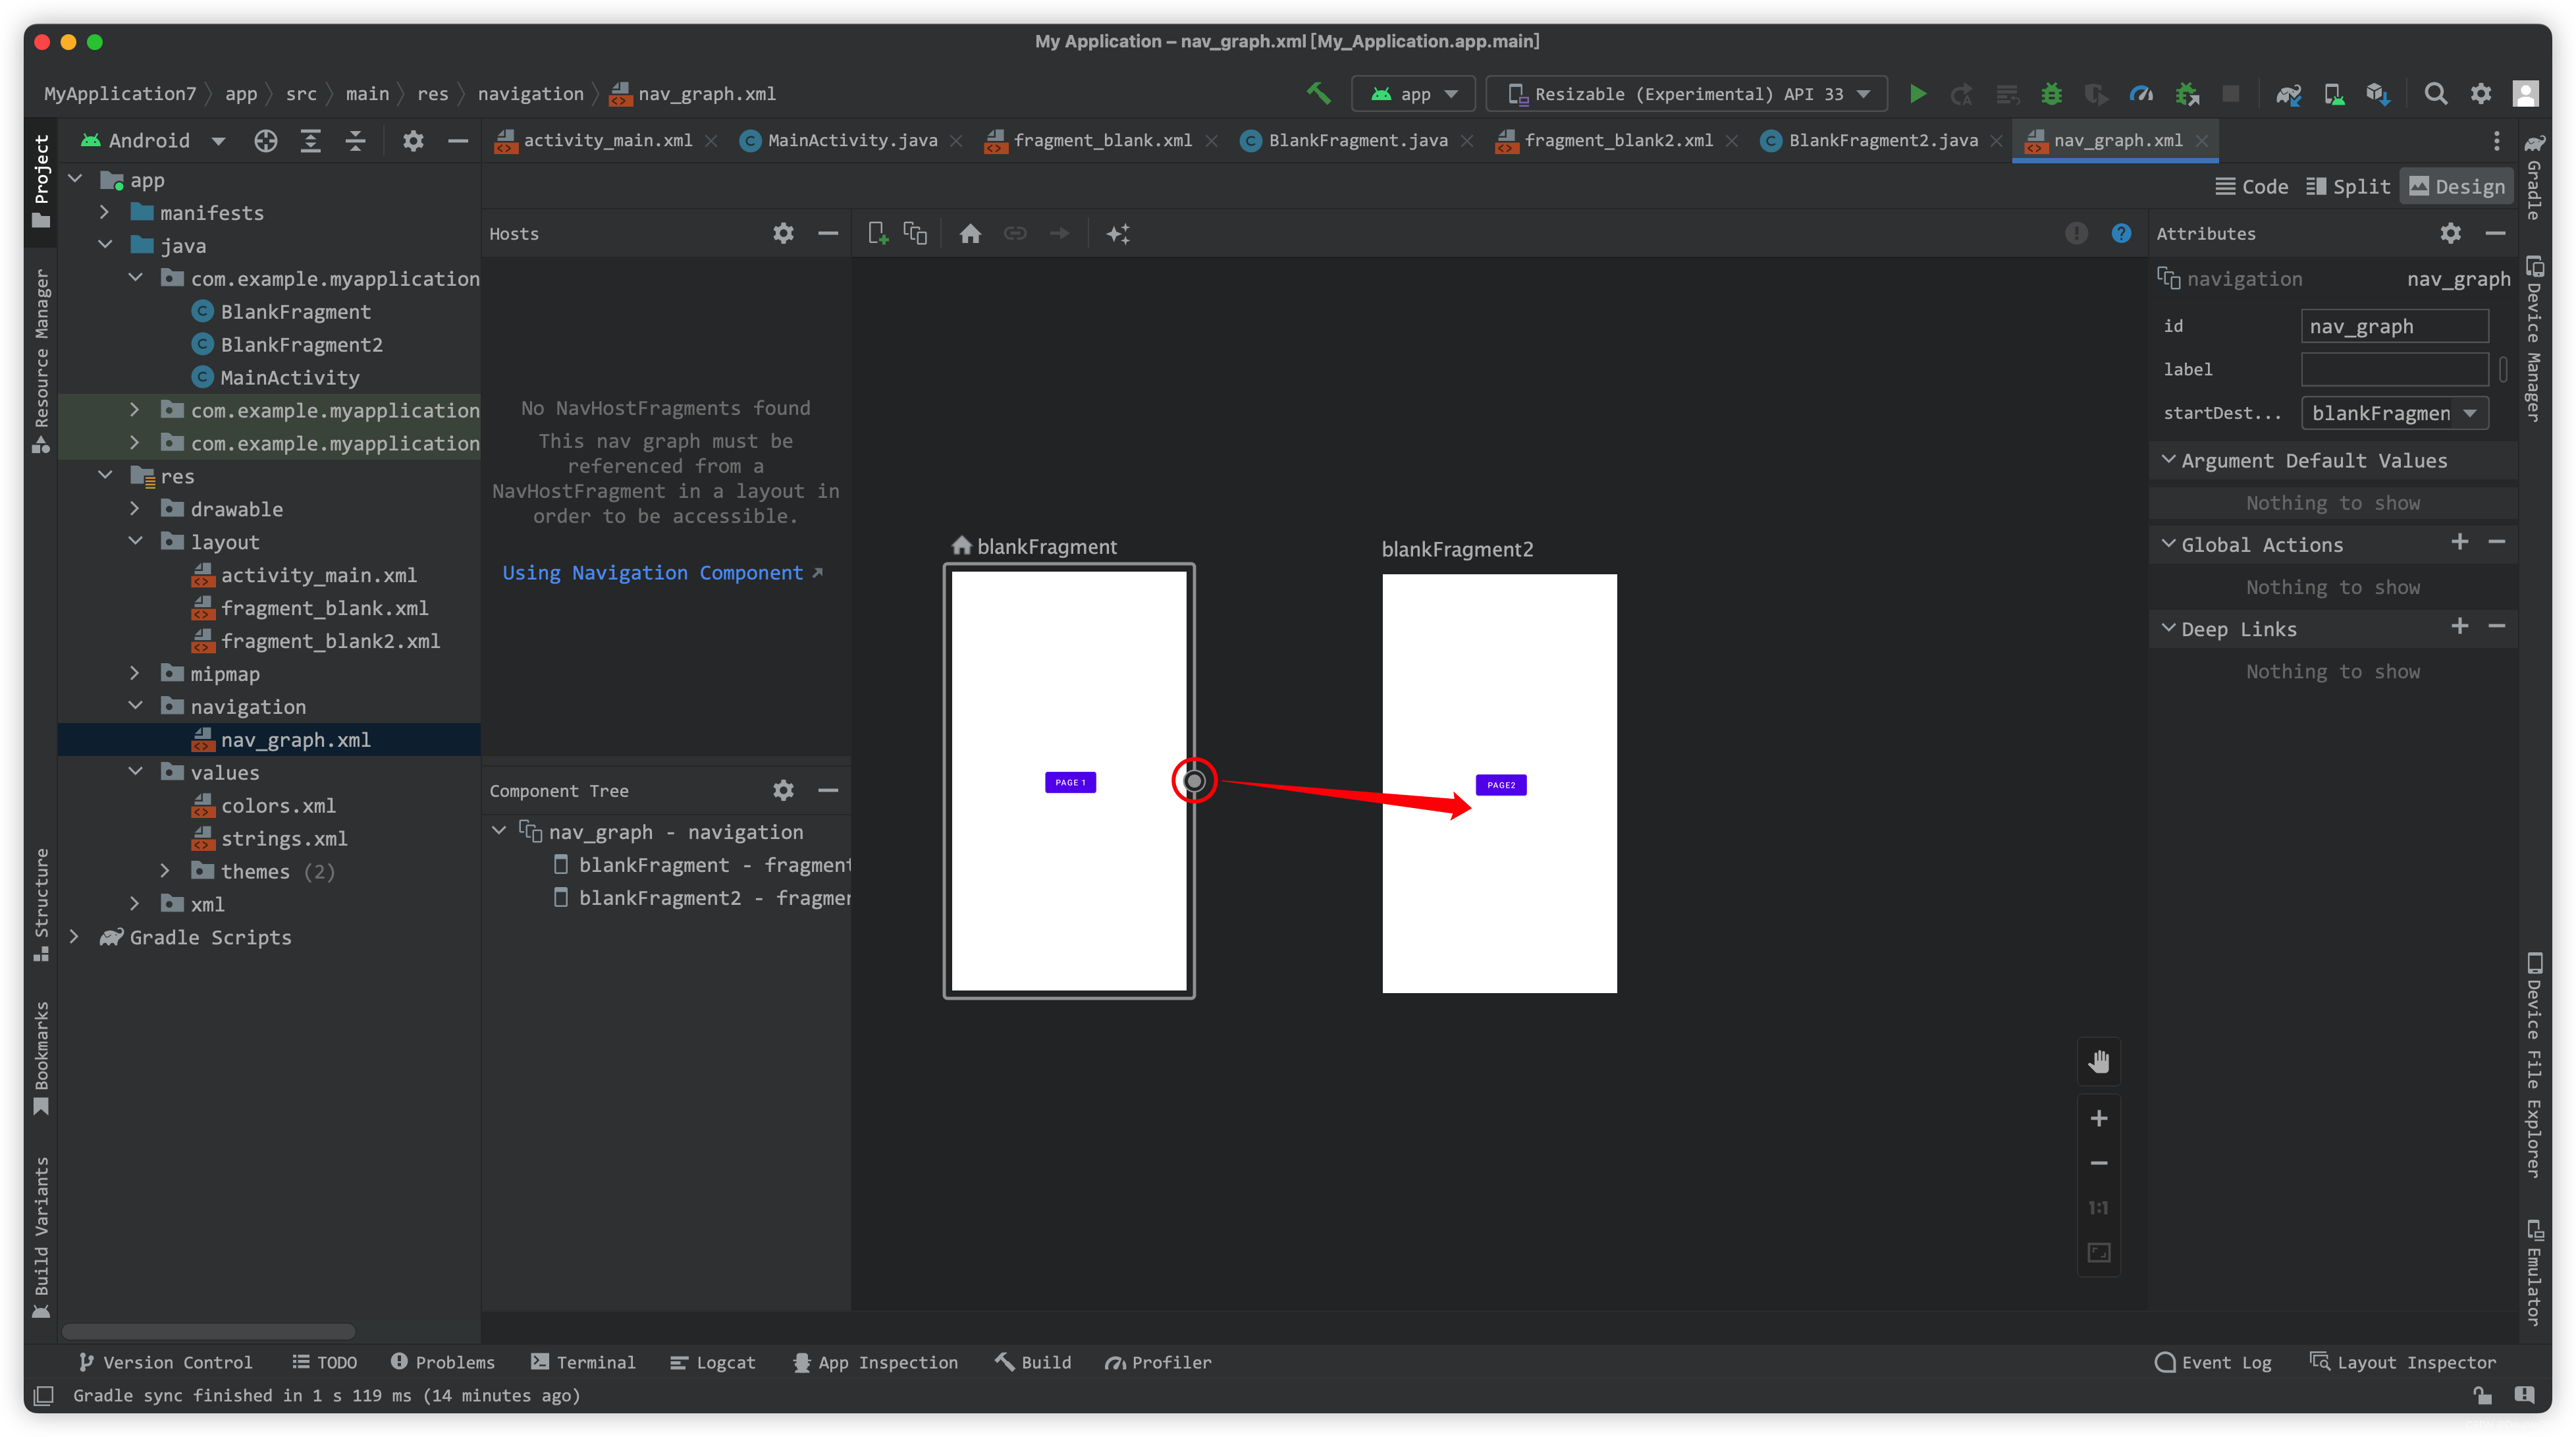Image resolution: width=2576 pixels, height=1437 pixels.
Task: Open Device Manager icon in toolbar
Action: [x=2334, y=94]
